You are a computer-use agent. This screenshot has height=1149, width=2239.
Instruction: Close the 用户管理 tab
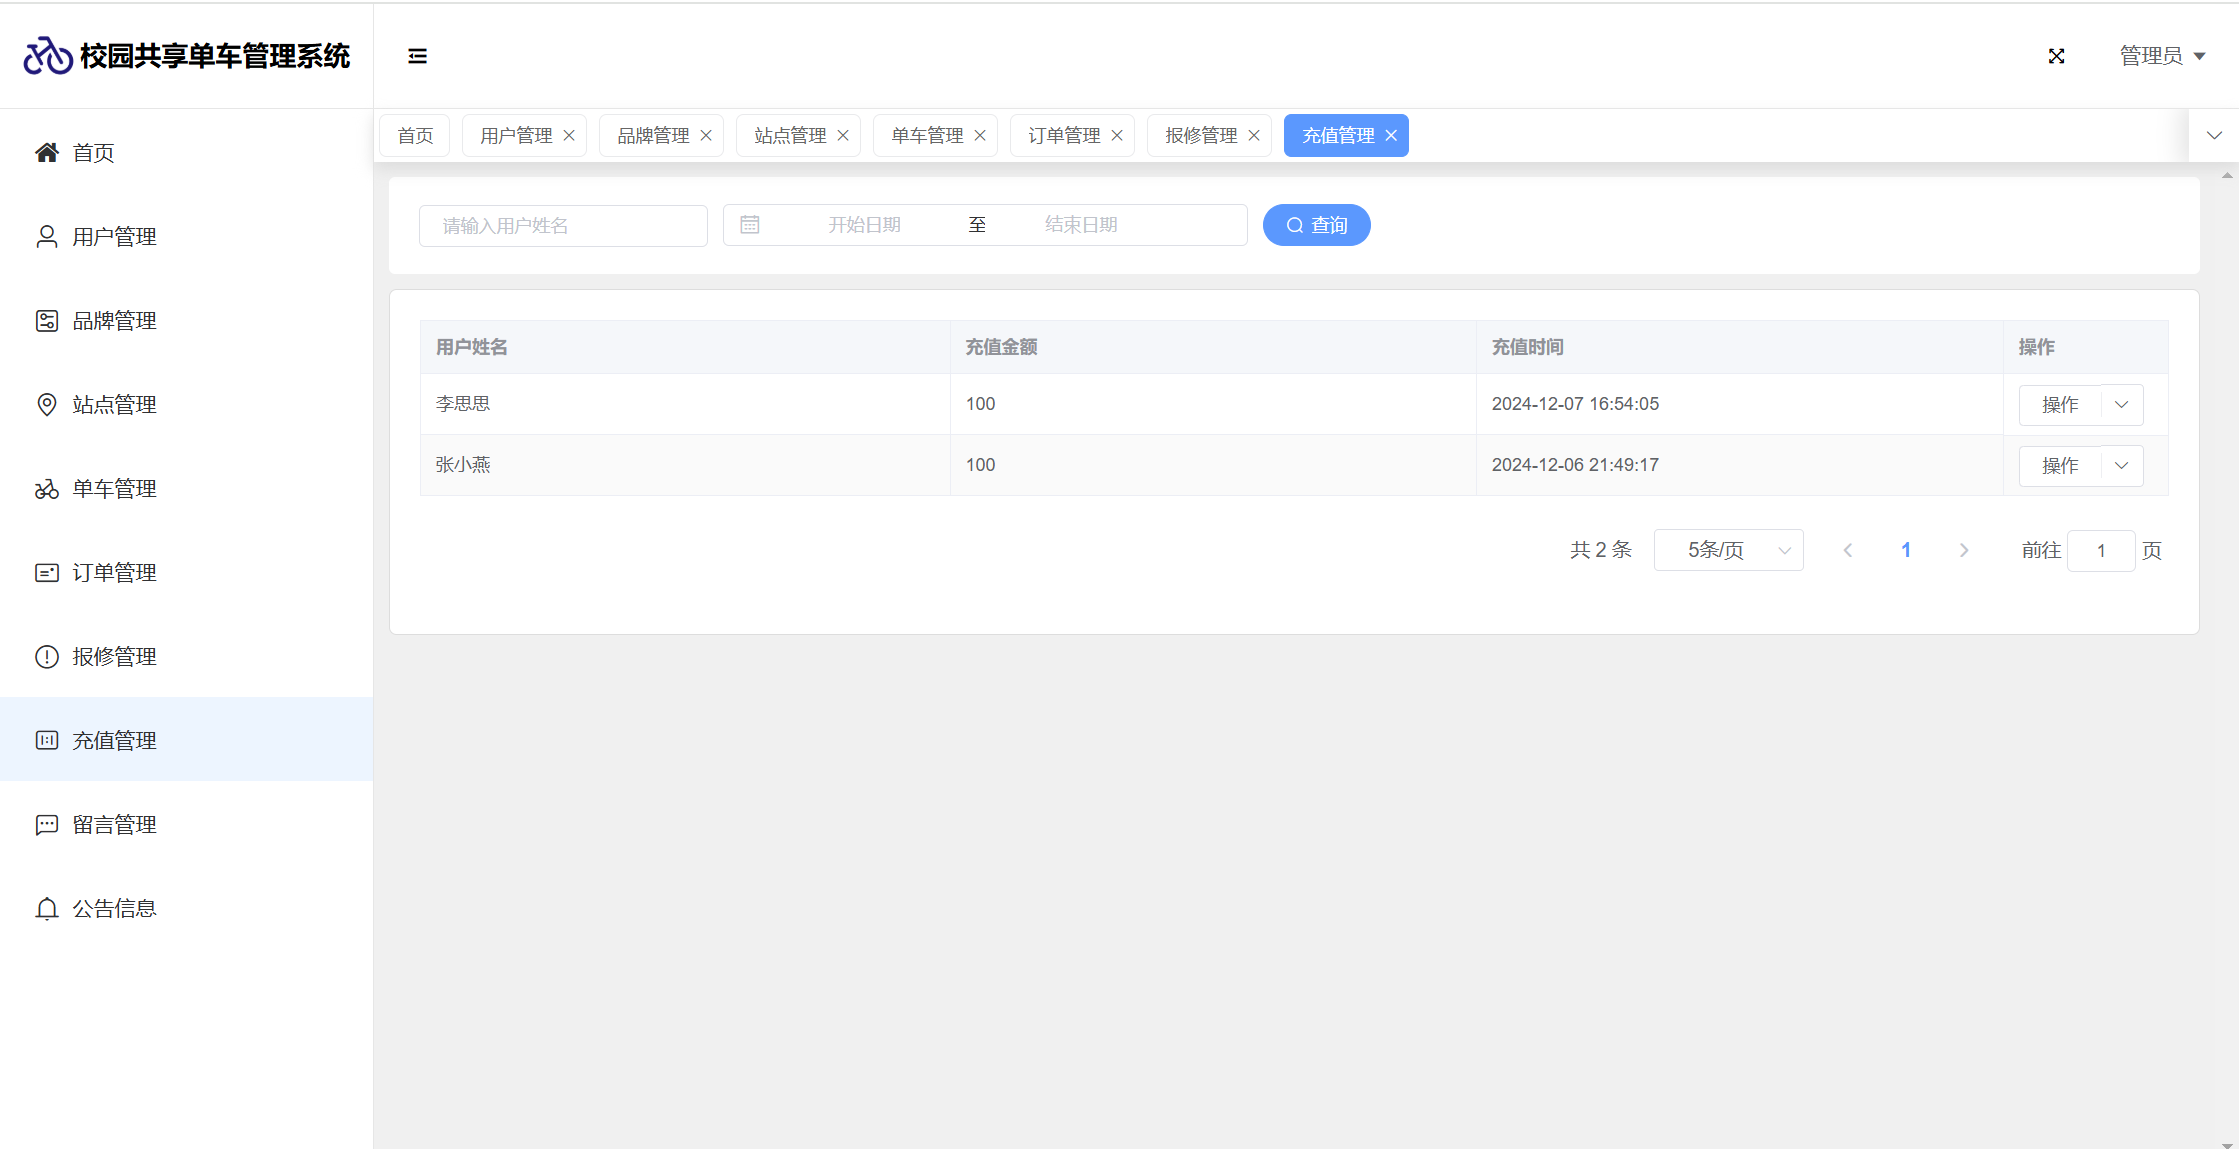[569, 136]
